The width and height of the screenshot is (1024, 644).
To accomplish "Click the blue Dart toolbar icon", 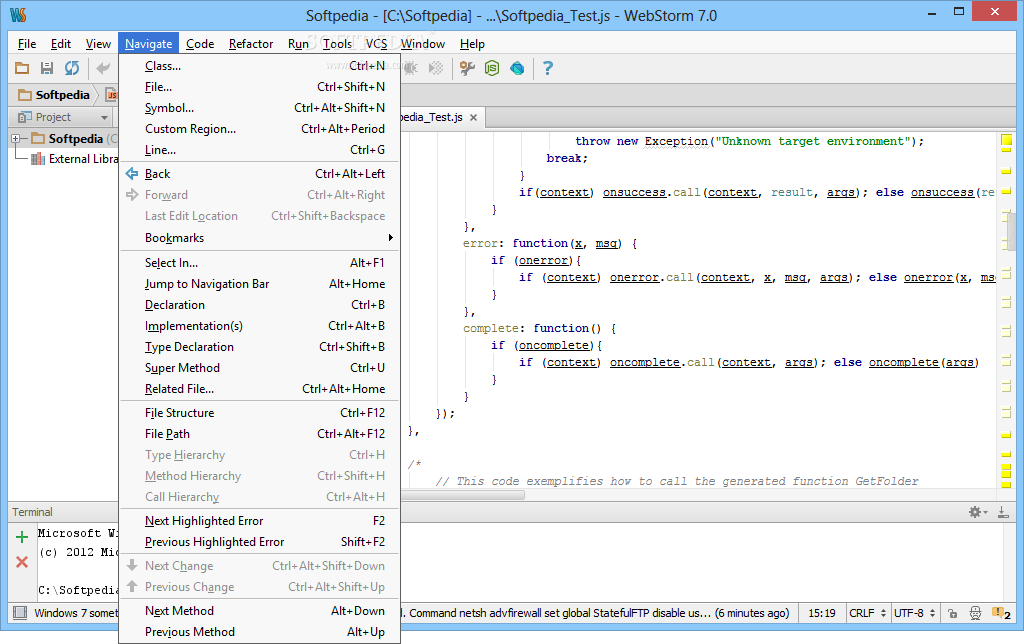I will (517, 68).
